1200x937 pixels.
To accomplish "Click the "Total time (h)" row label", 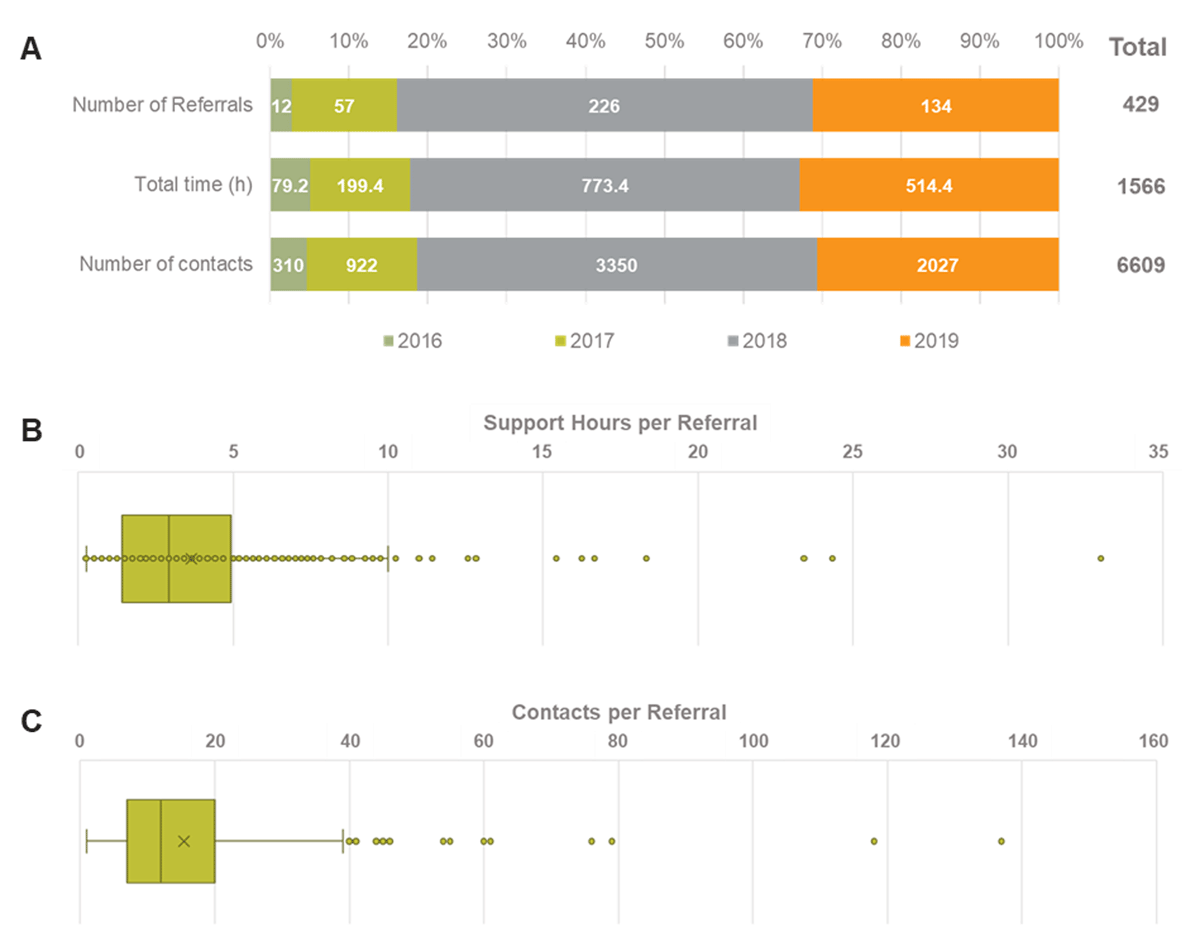I will [x=194, y=184].
